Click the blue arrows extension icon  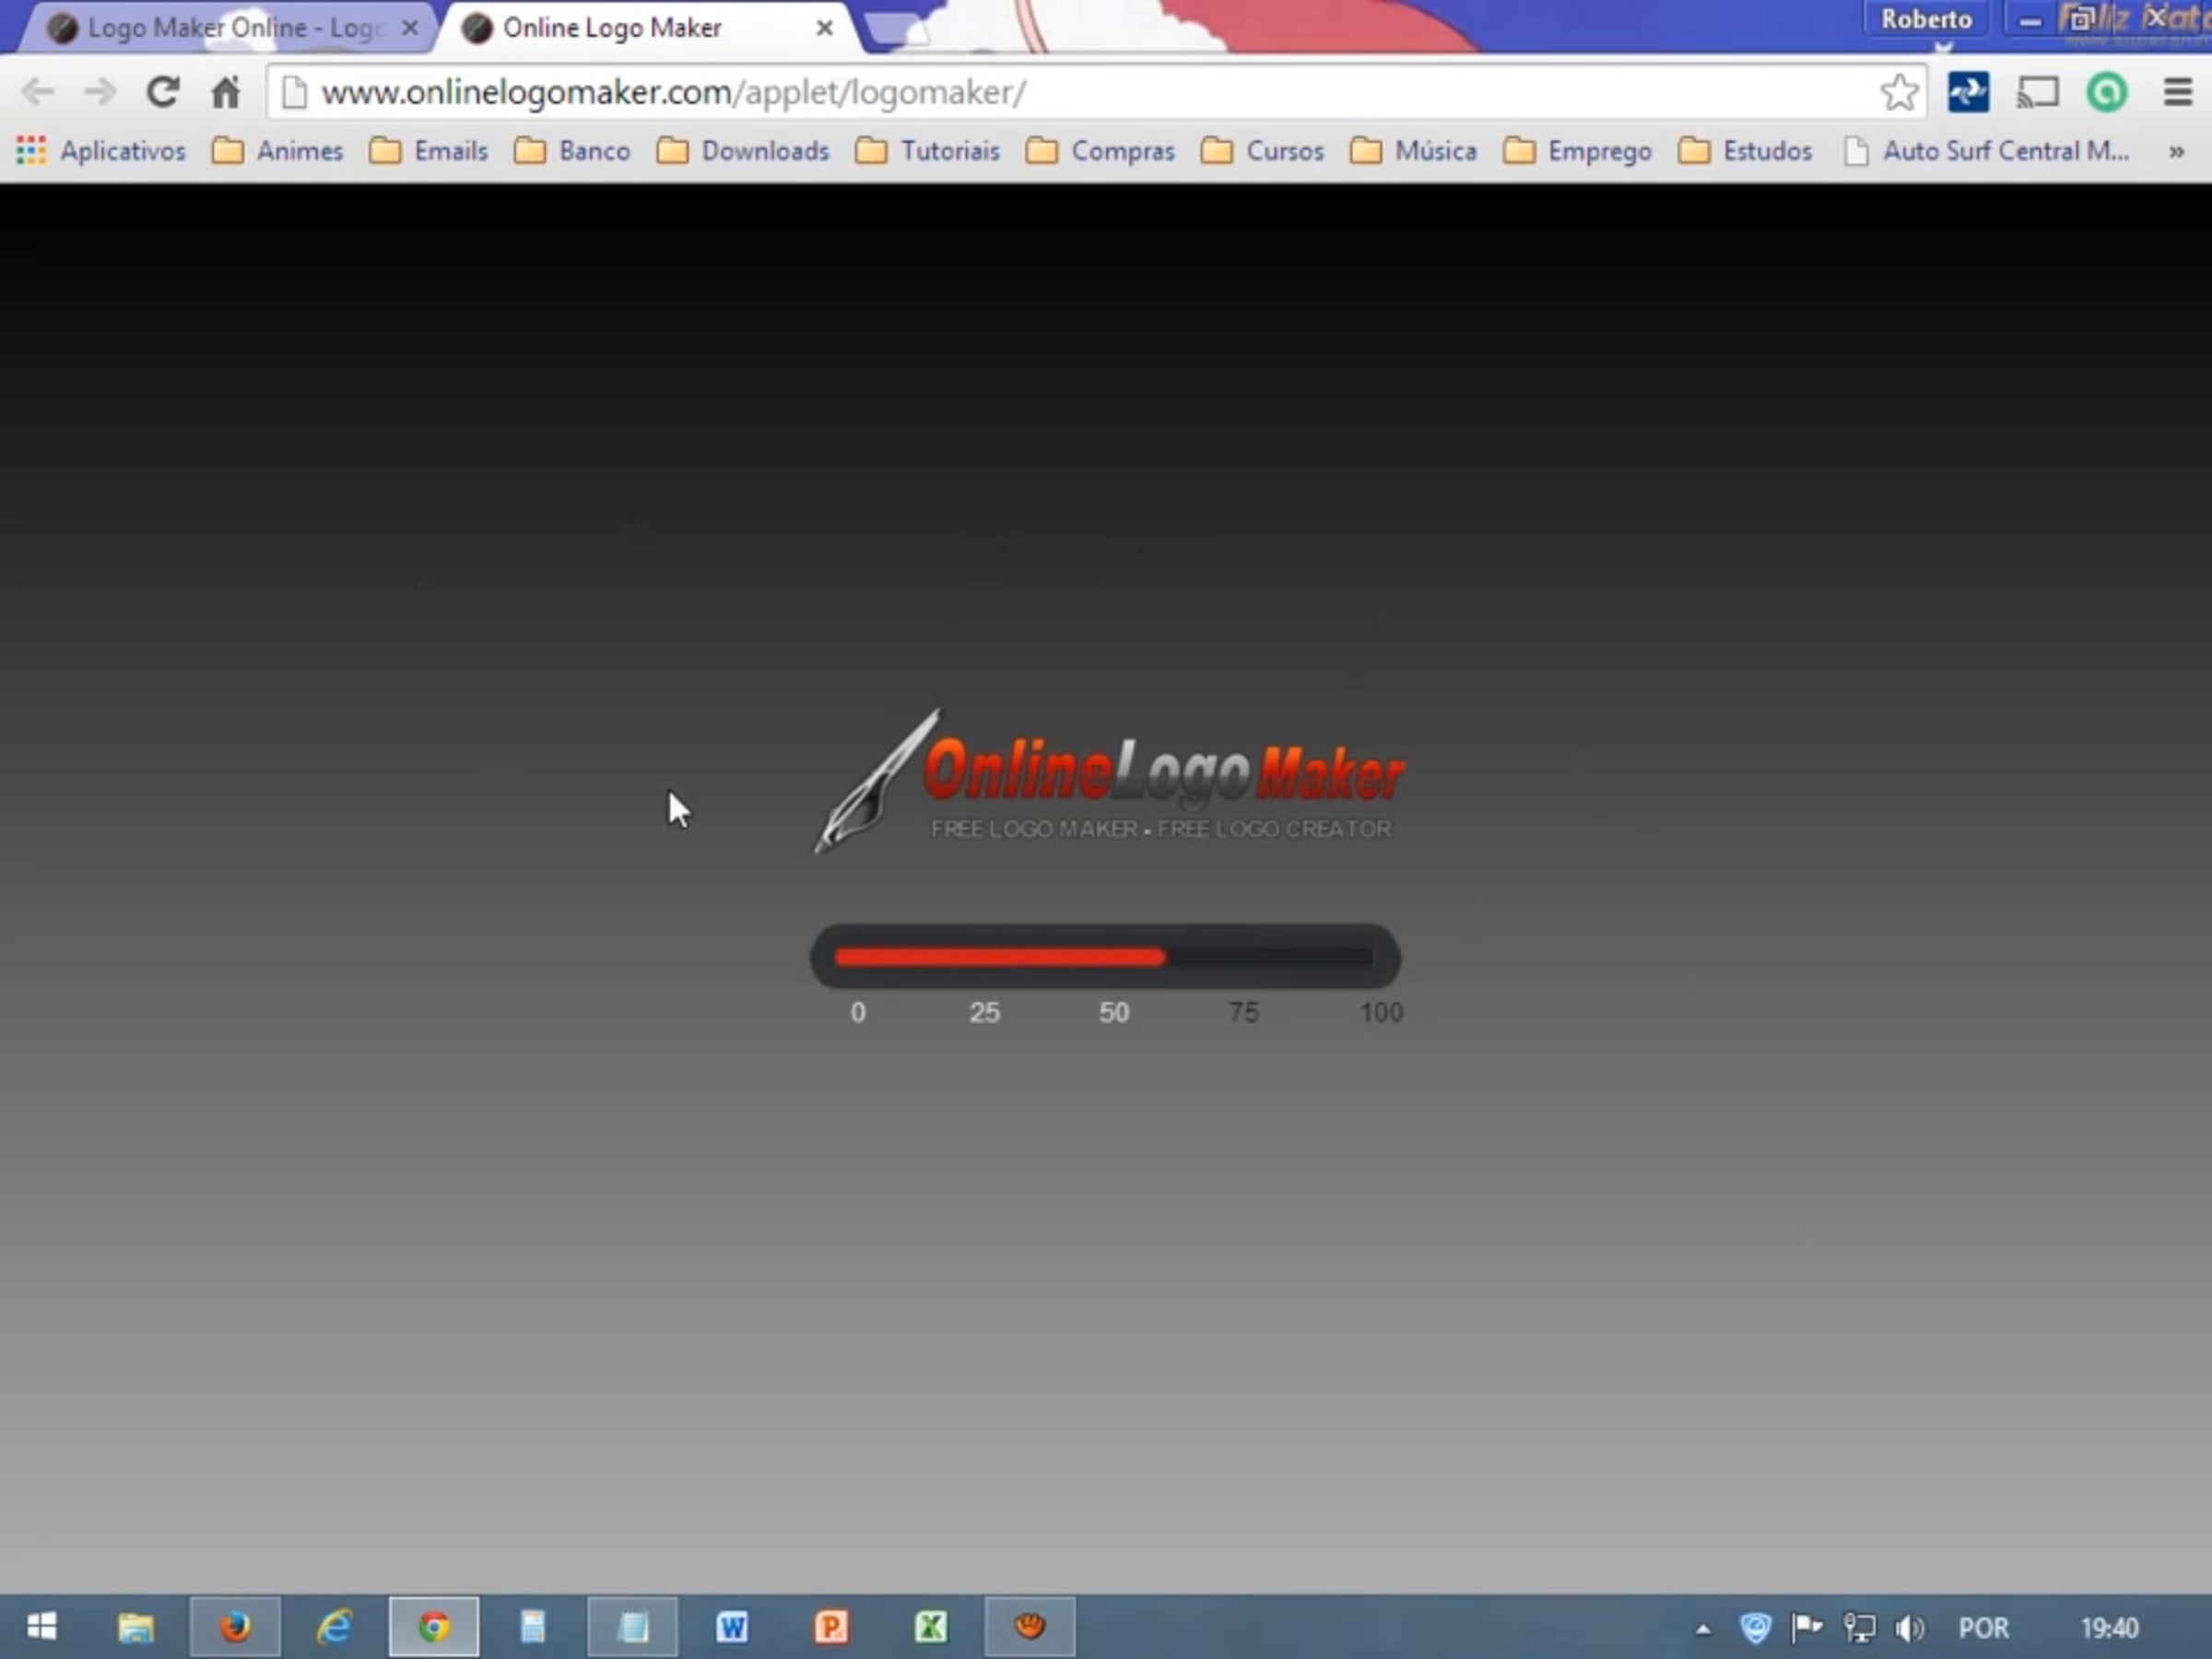tap(1968, 92)
